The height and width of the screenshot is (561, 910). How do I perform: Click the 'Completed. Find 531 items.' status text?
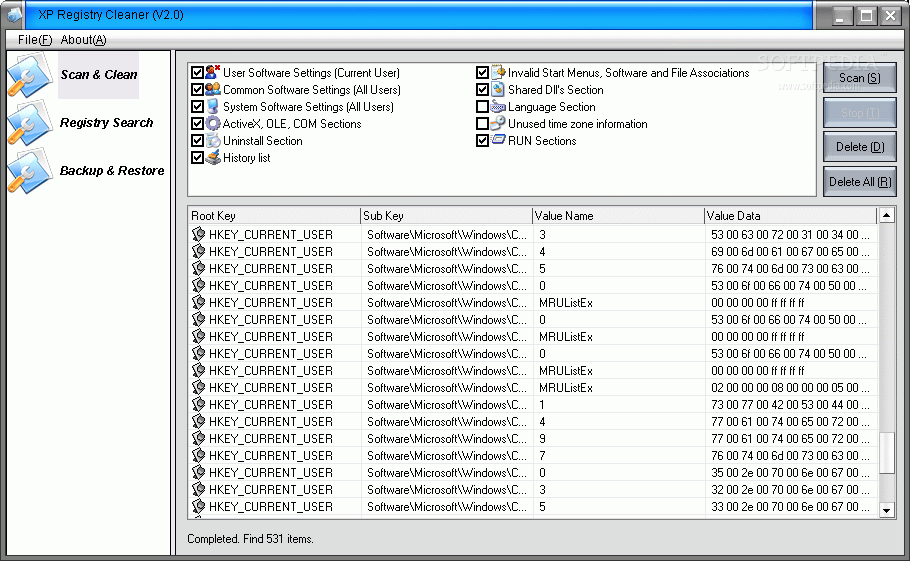[x=250, y=539]
